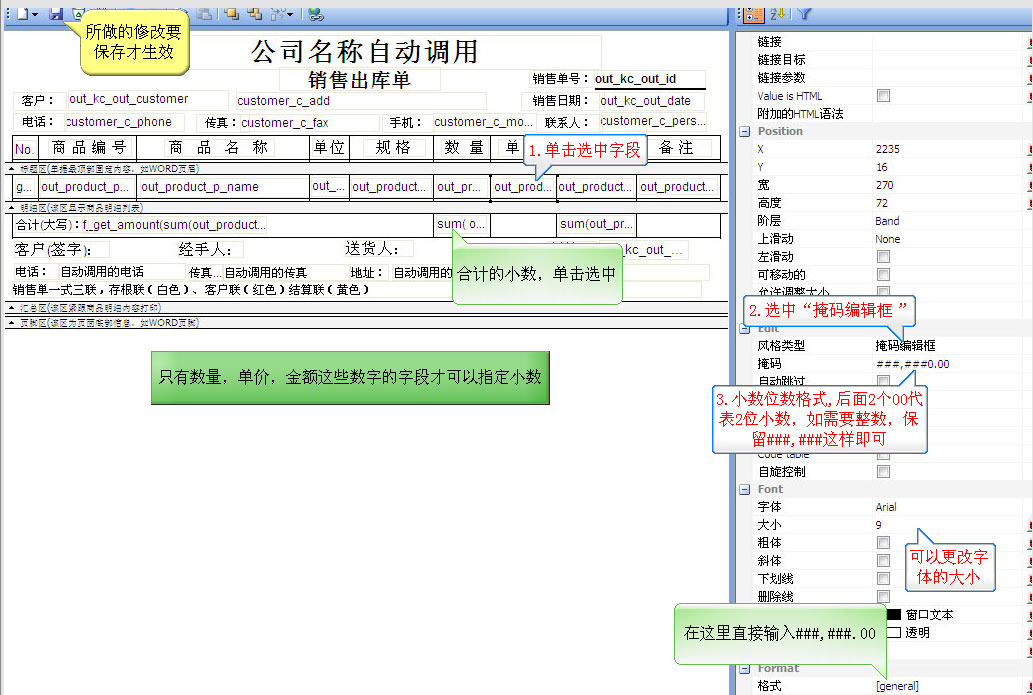Toggle the 粗体 (bold) checkbox
The width and height of the screenshot is (1033, 695).
[x=883, y=543]
